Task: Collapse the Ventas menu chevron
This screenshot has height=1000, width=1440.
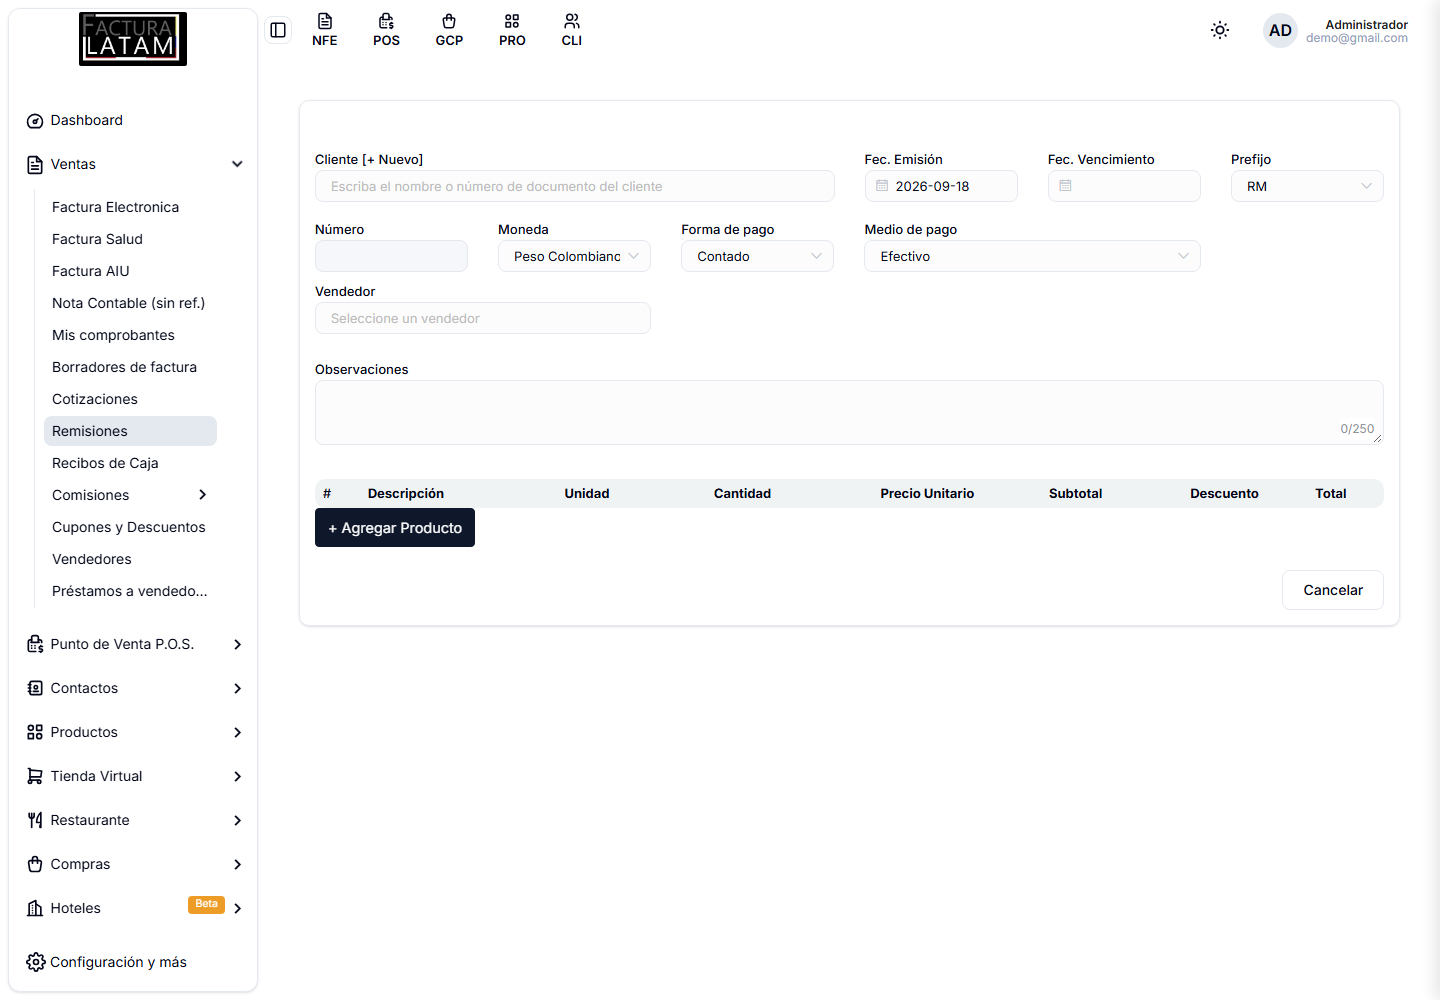Action: (x=237, y=164)
